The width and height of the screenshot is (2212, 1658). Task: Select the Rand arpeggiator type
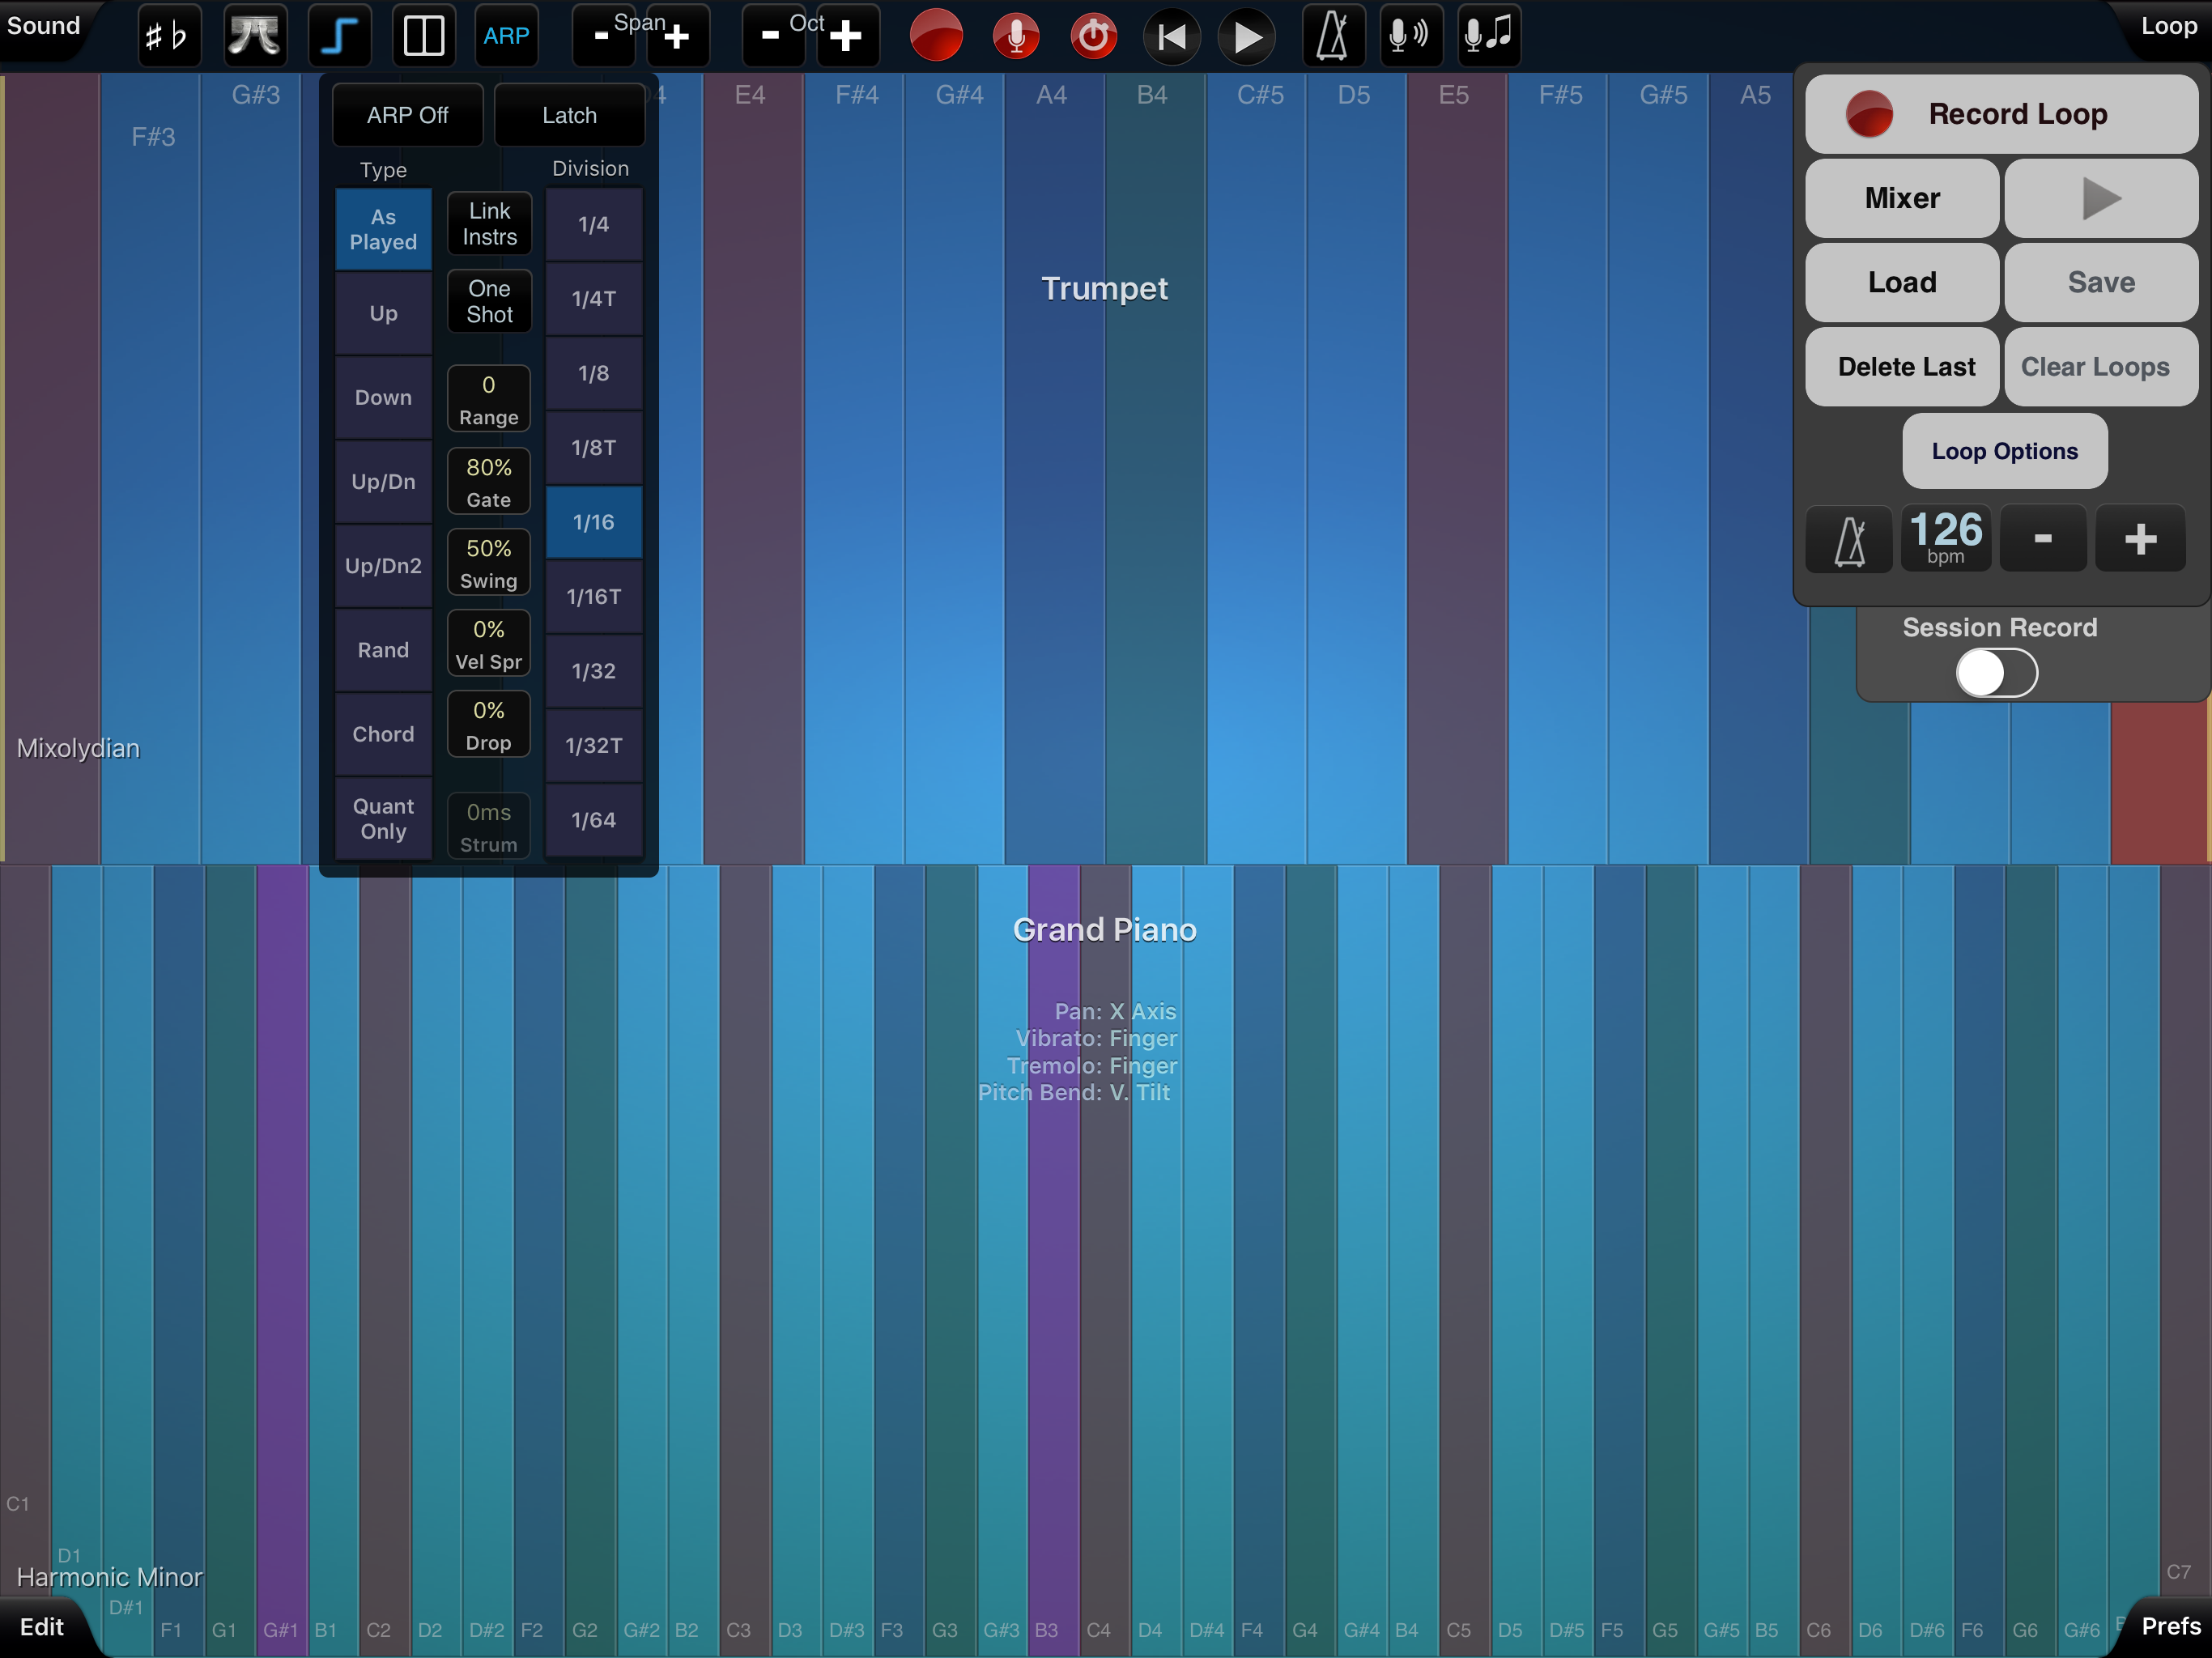tap(383, 650)
